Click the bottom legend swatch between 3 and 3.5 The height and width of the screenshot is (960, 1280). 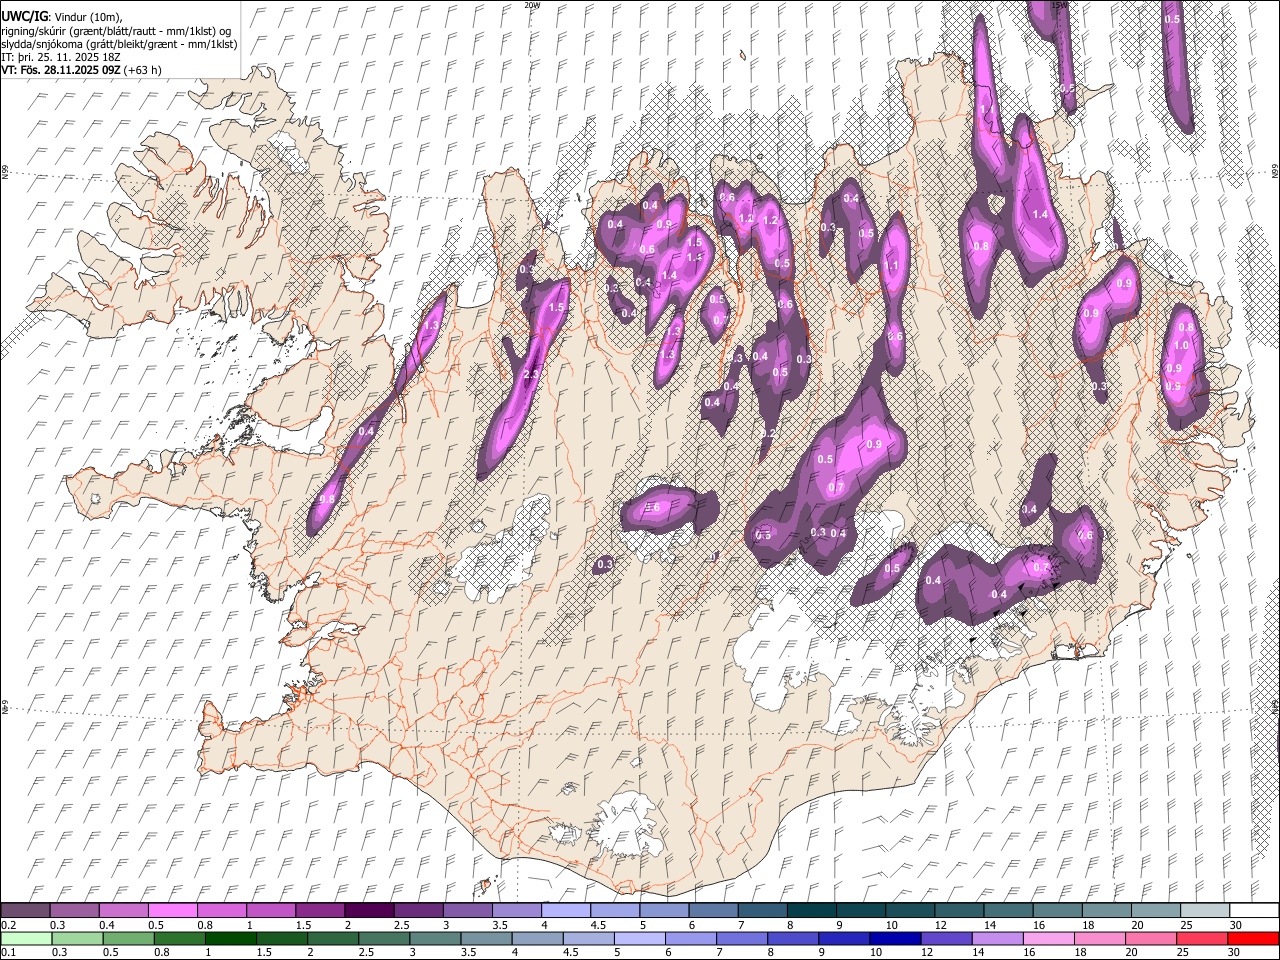tap(435, 938)
